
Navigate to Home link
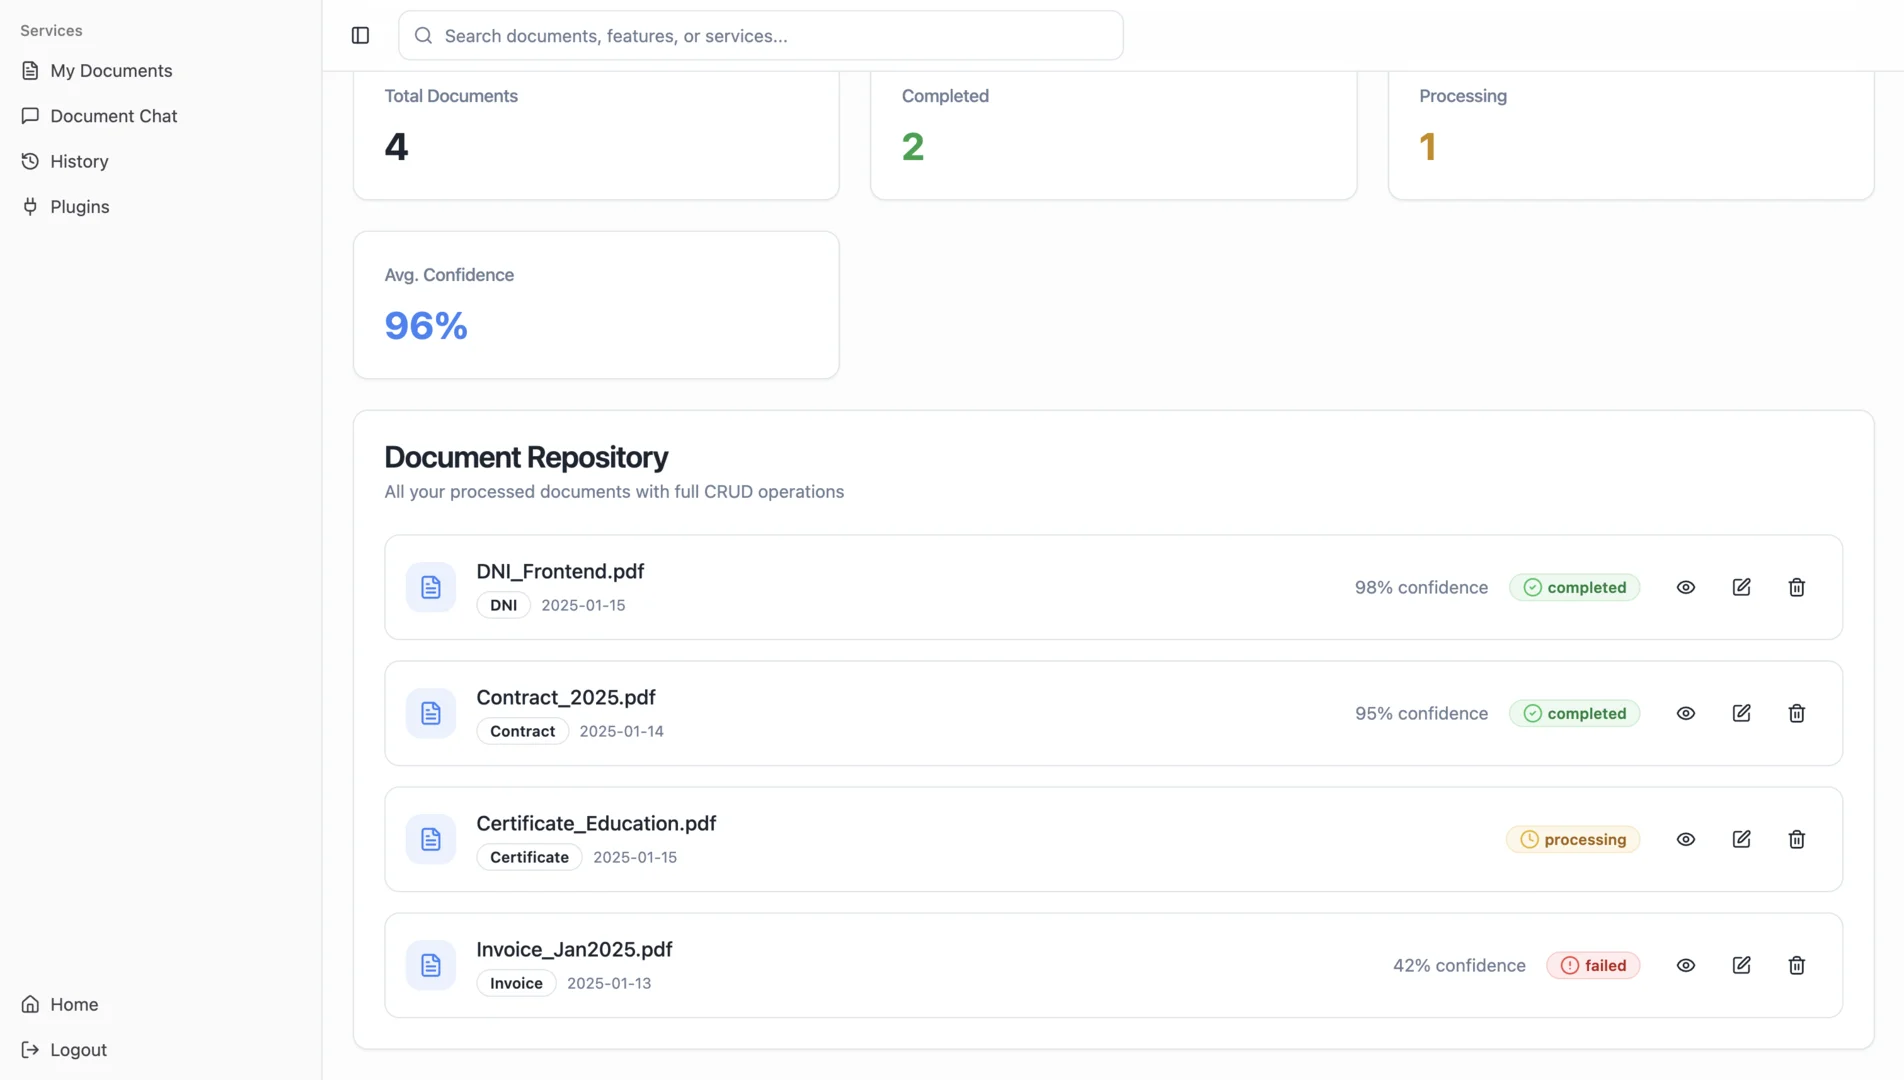point(74,1004)
